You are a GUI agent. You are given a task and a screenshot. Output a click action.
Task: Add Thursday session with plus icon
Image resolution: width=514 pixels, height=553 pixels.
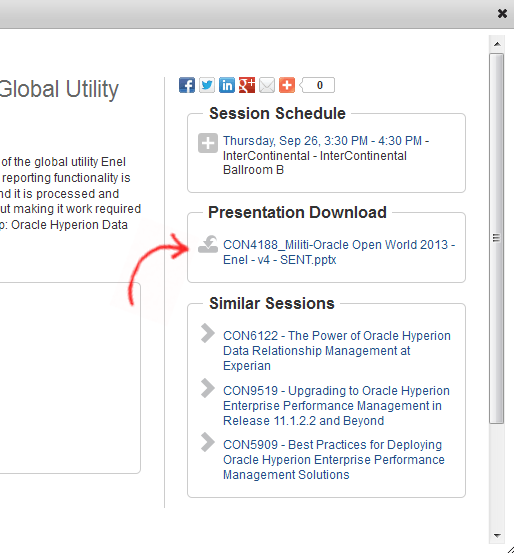[208, 143]
